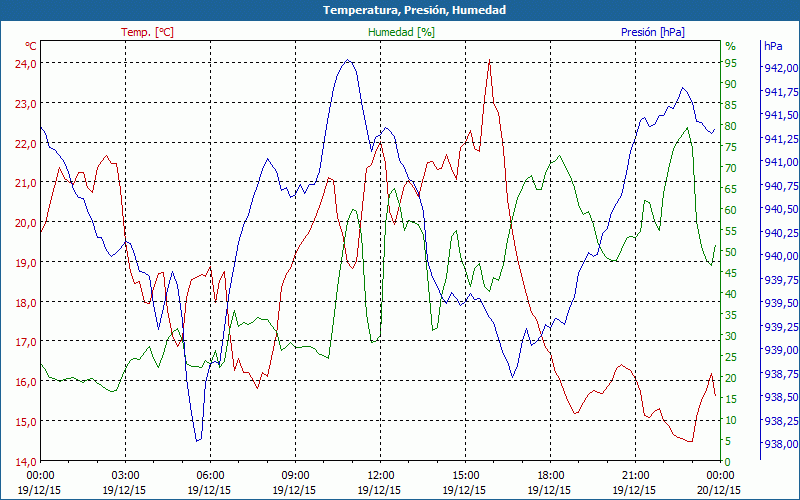Screen dimensions: 800x500
Task: Click the '941,50' pressure axis value
Action: tap(781, 115)
